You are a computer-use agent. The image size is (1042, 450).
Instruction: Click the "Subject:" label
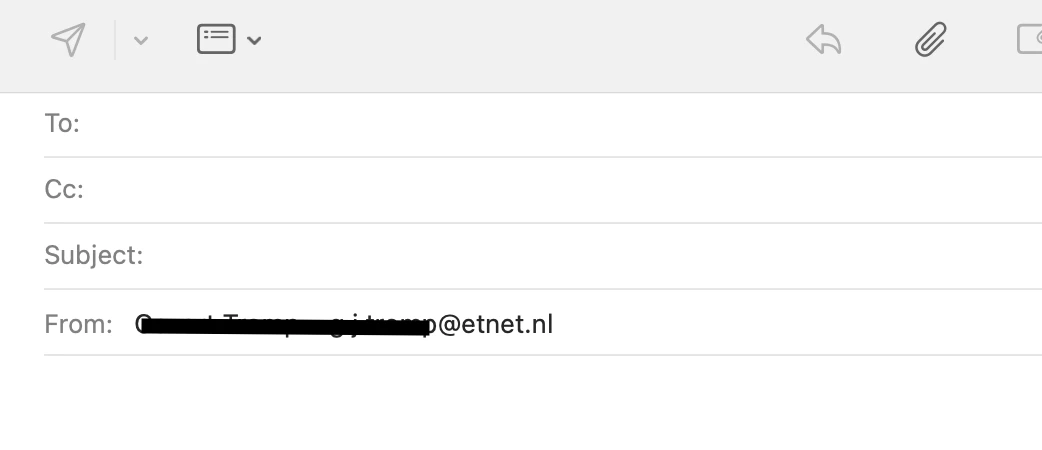[94, 256]
